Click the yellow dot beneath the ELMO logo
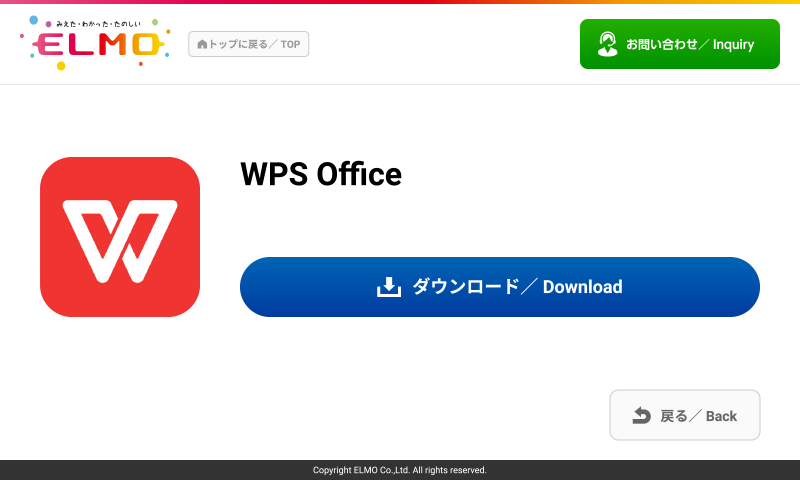800x480 pixels. coord(61,66)
